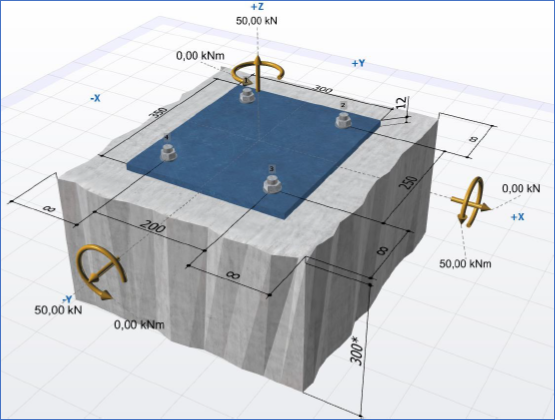Select the +Y axis label
The width and height of the screenshot is (555, 420).
[x=358, y=63]
